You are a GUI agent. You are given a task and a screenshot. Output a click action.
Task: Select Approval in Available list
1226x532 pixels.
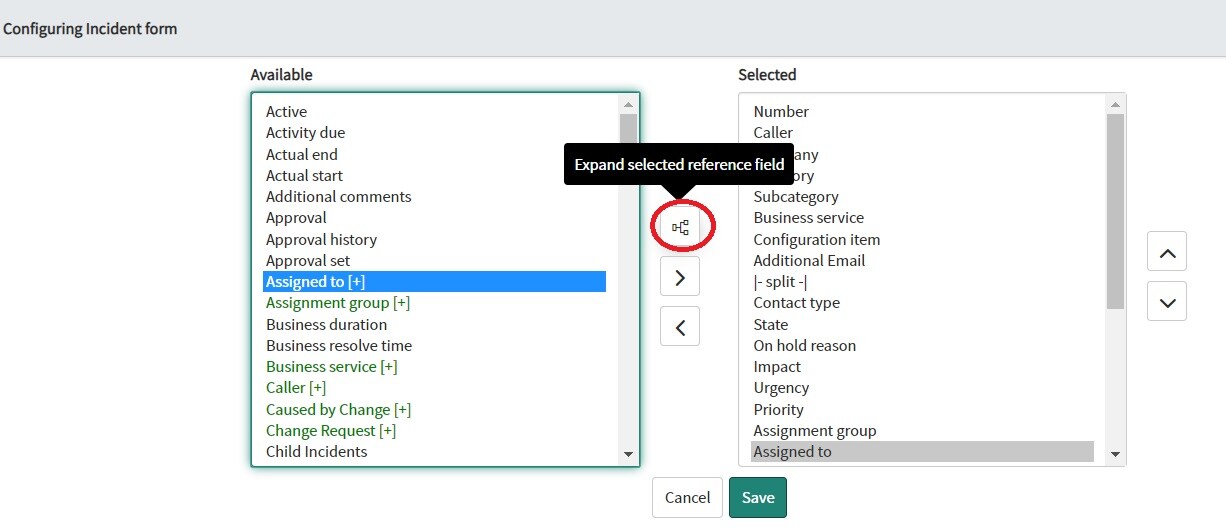[x=434, y=218]
